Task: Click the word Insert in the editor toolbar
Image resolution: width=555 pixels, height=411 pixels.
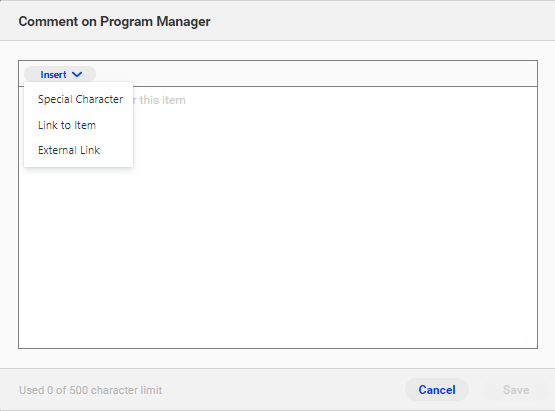Action: pyautogui.click(x=53, y=75)
